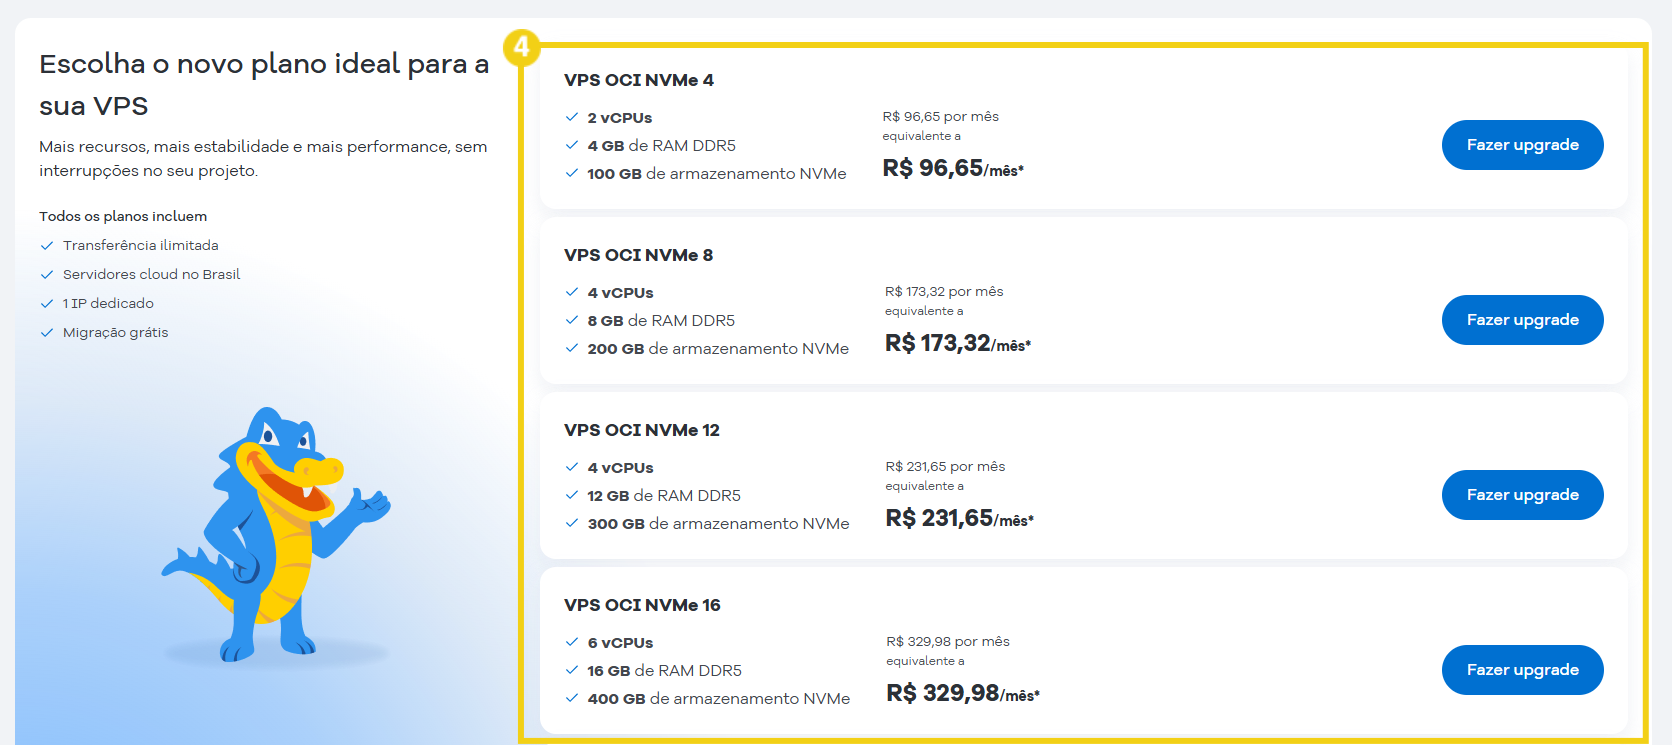Click the 6 vCPUs feature text
This screenshot has height=745, width=1672.
(620, 643)
